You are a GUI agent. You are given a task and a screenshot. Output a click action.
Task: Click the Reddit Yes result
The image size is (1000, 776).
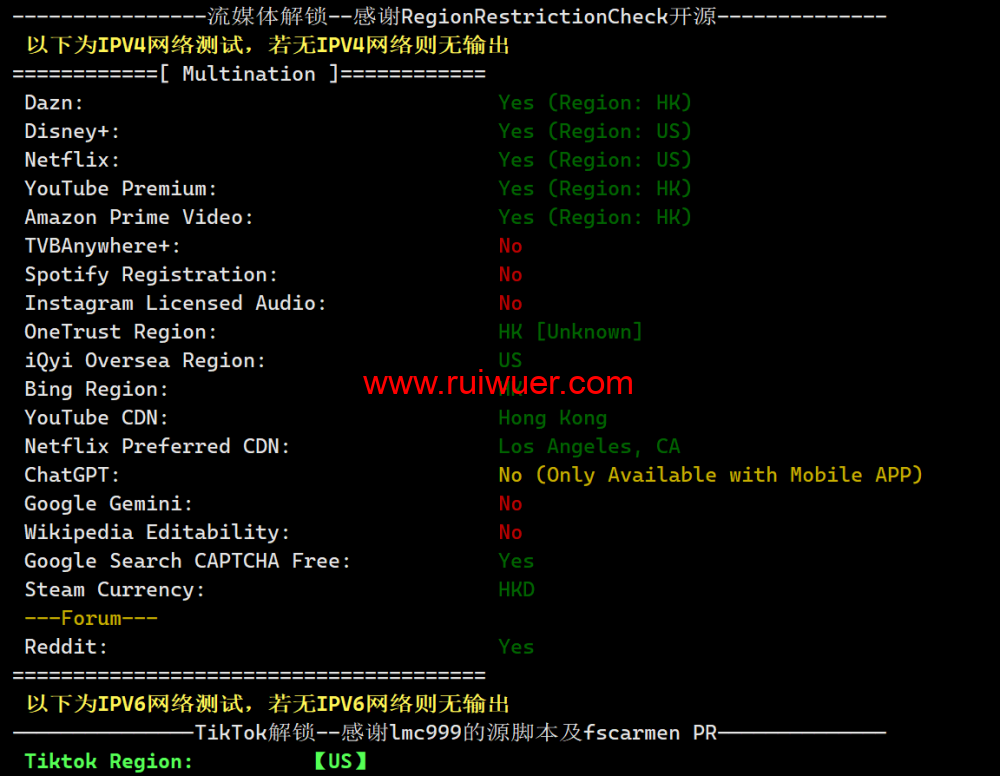pos(516,647)
